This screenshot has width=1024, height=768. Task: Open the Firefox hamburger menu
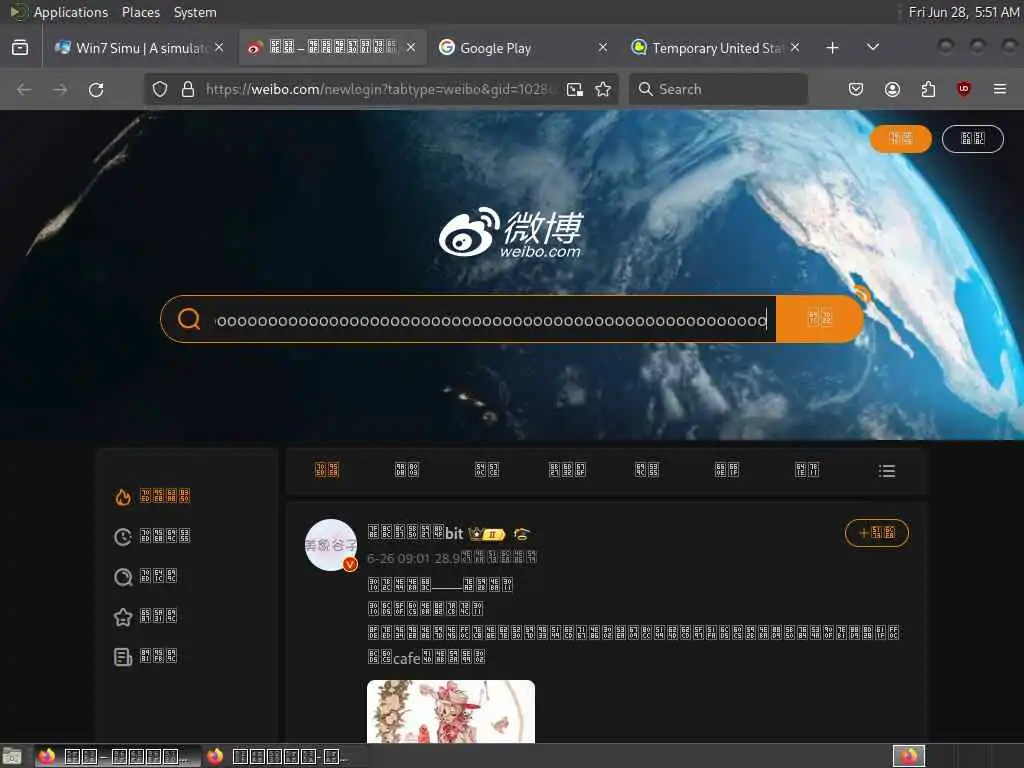[1000, 89]
